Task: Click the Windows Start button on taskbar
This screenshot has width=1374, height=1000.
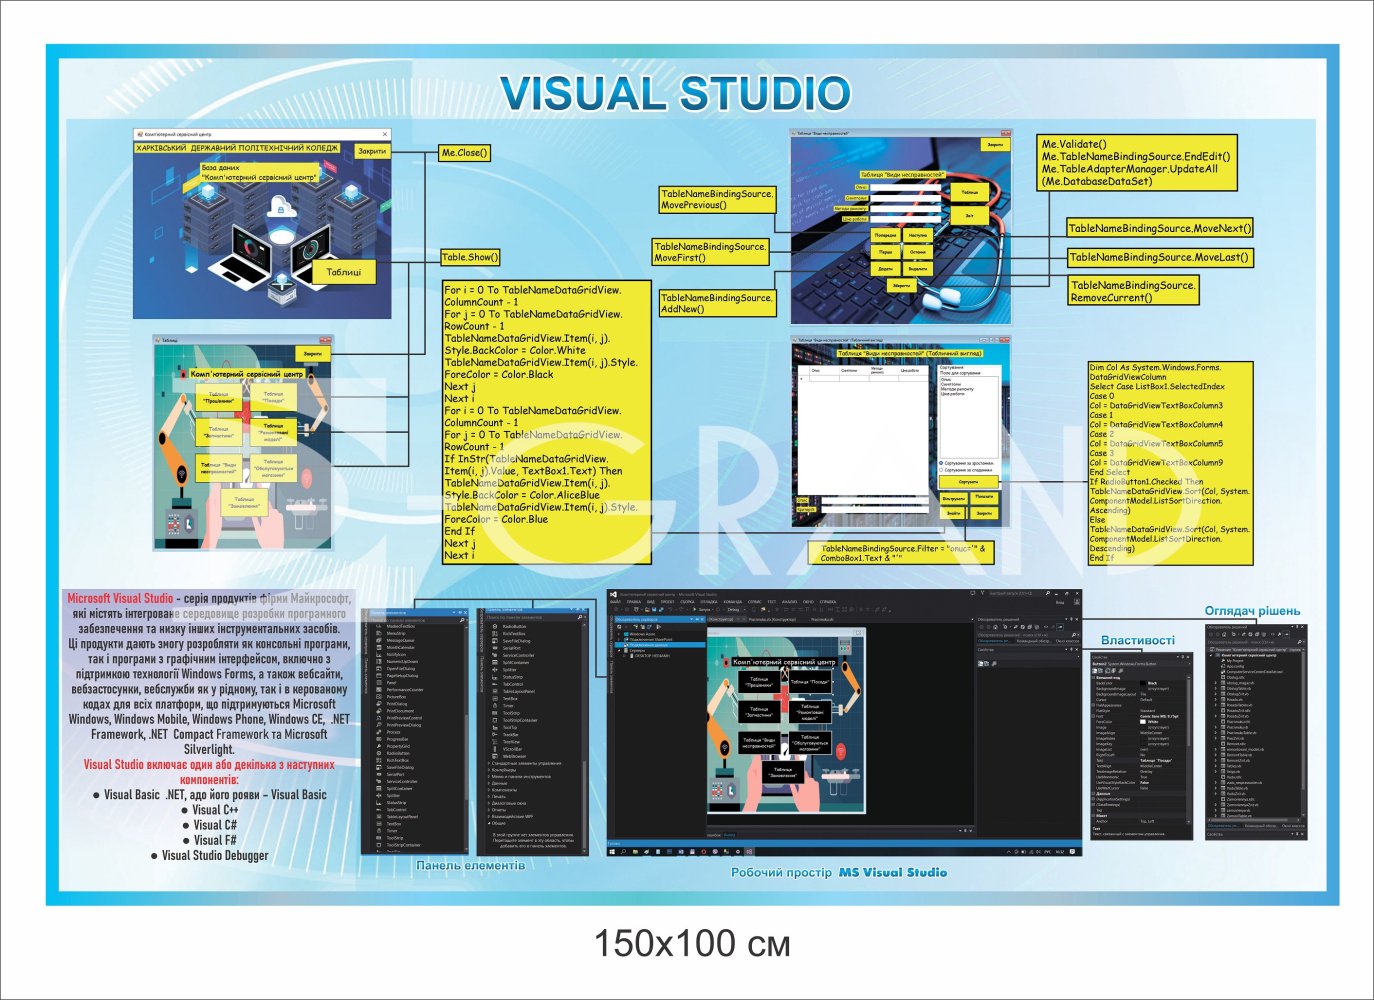Action: coord(613,852)
